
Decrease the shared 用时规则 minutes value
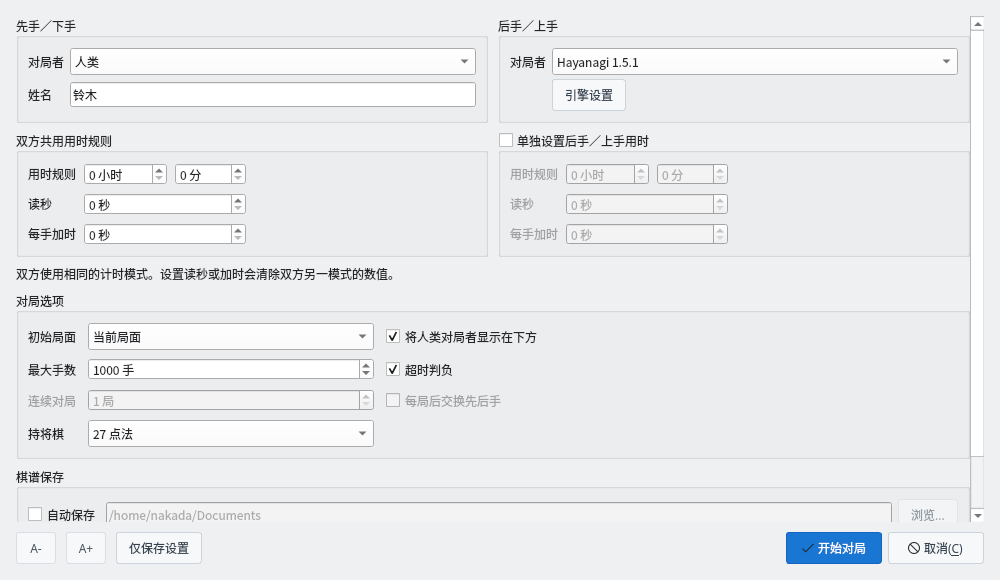pyautogui.click(x=238, y=179)
